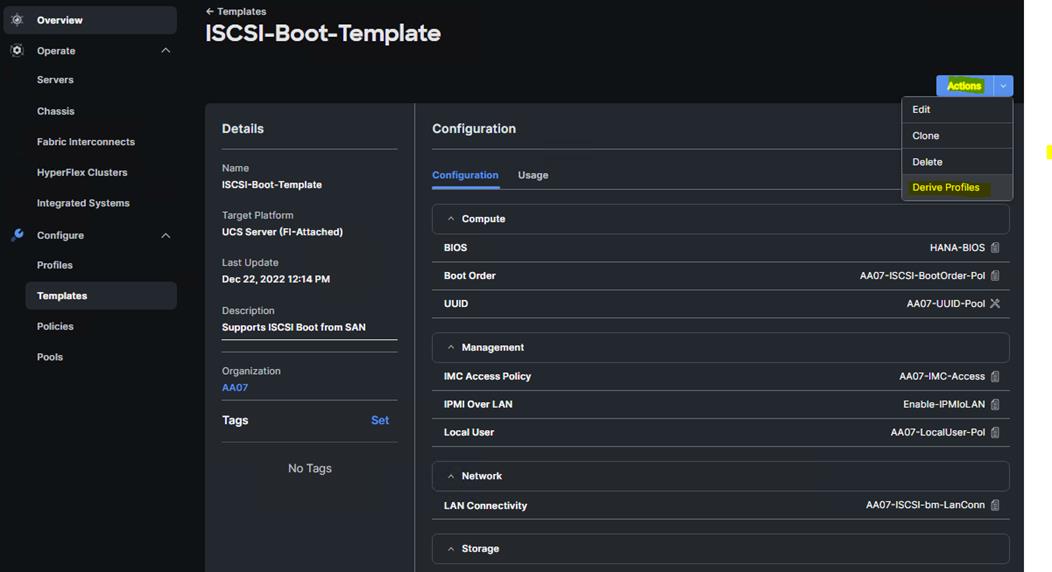Image resolution: width=1052 pixels, height=572 pixels.
Task: Open Chassis in the sidebar
Action: tap(56, 111)
